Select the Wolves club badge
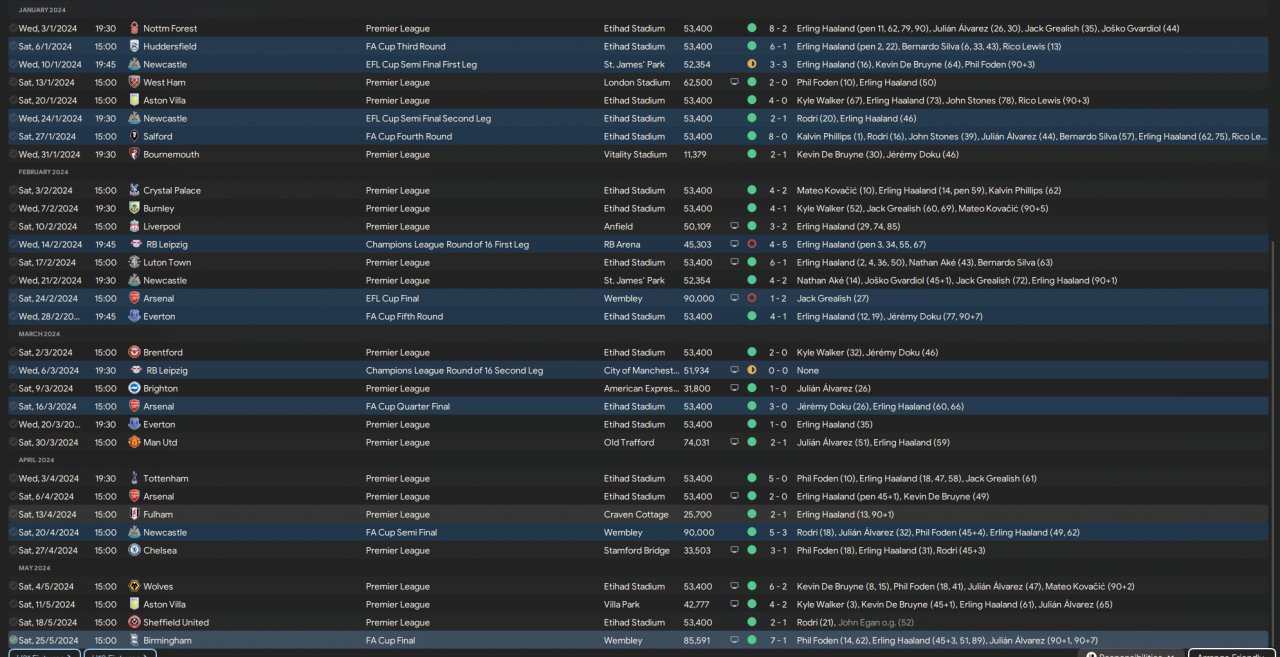 [135, 587]
